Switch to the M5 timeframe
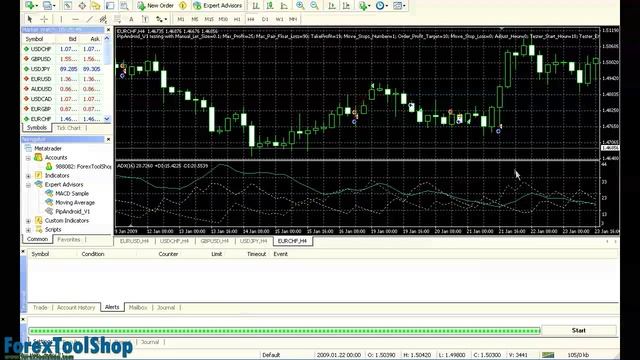 195,19
